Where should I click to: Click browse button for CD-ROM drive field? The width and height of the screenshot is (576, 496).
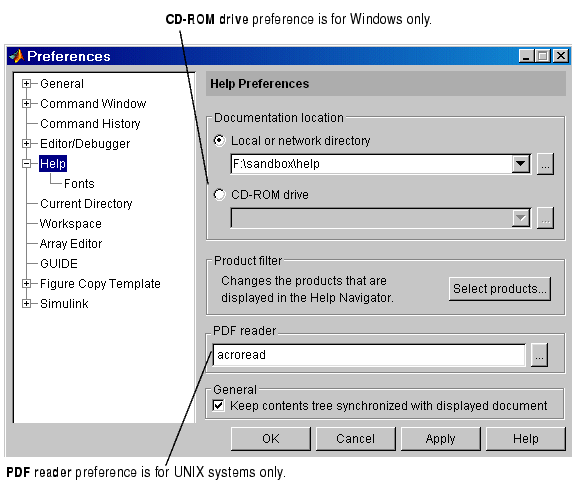(546, 218)
